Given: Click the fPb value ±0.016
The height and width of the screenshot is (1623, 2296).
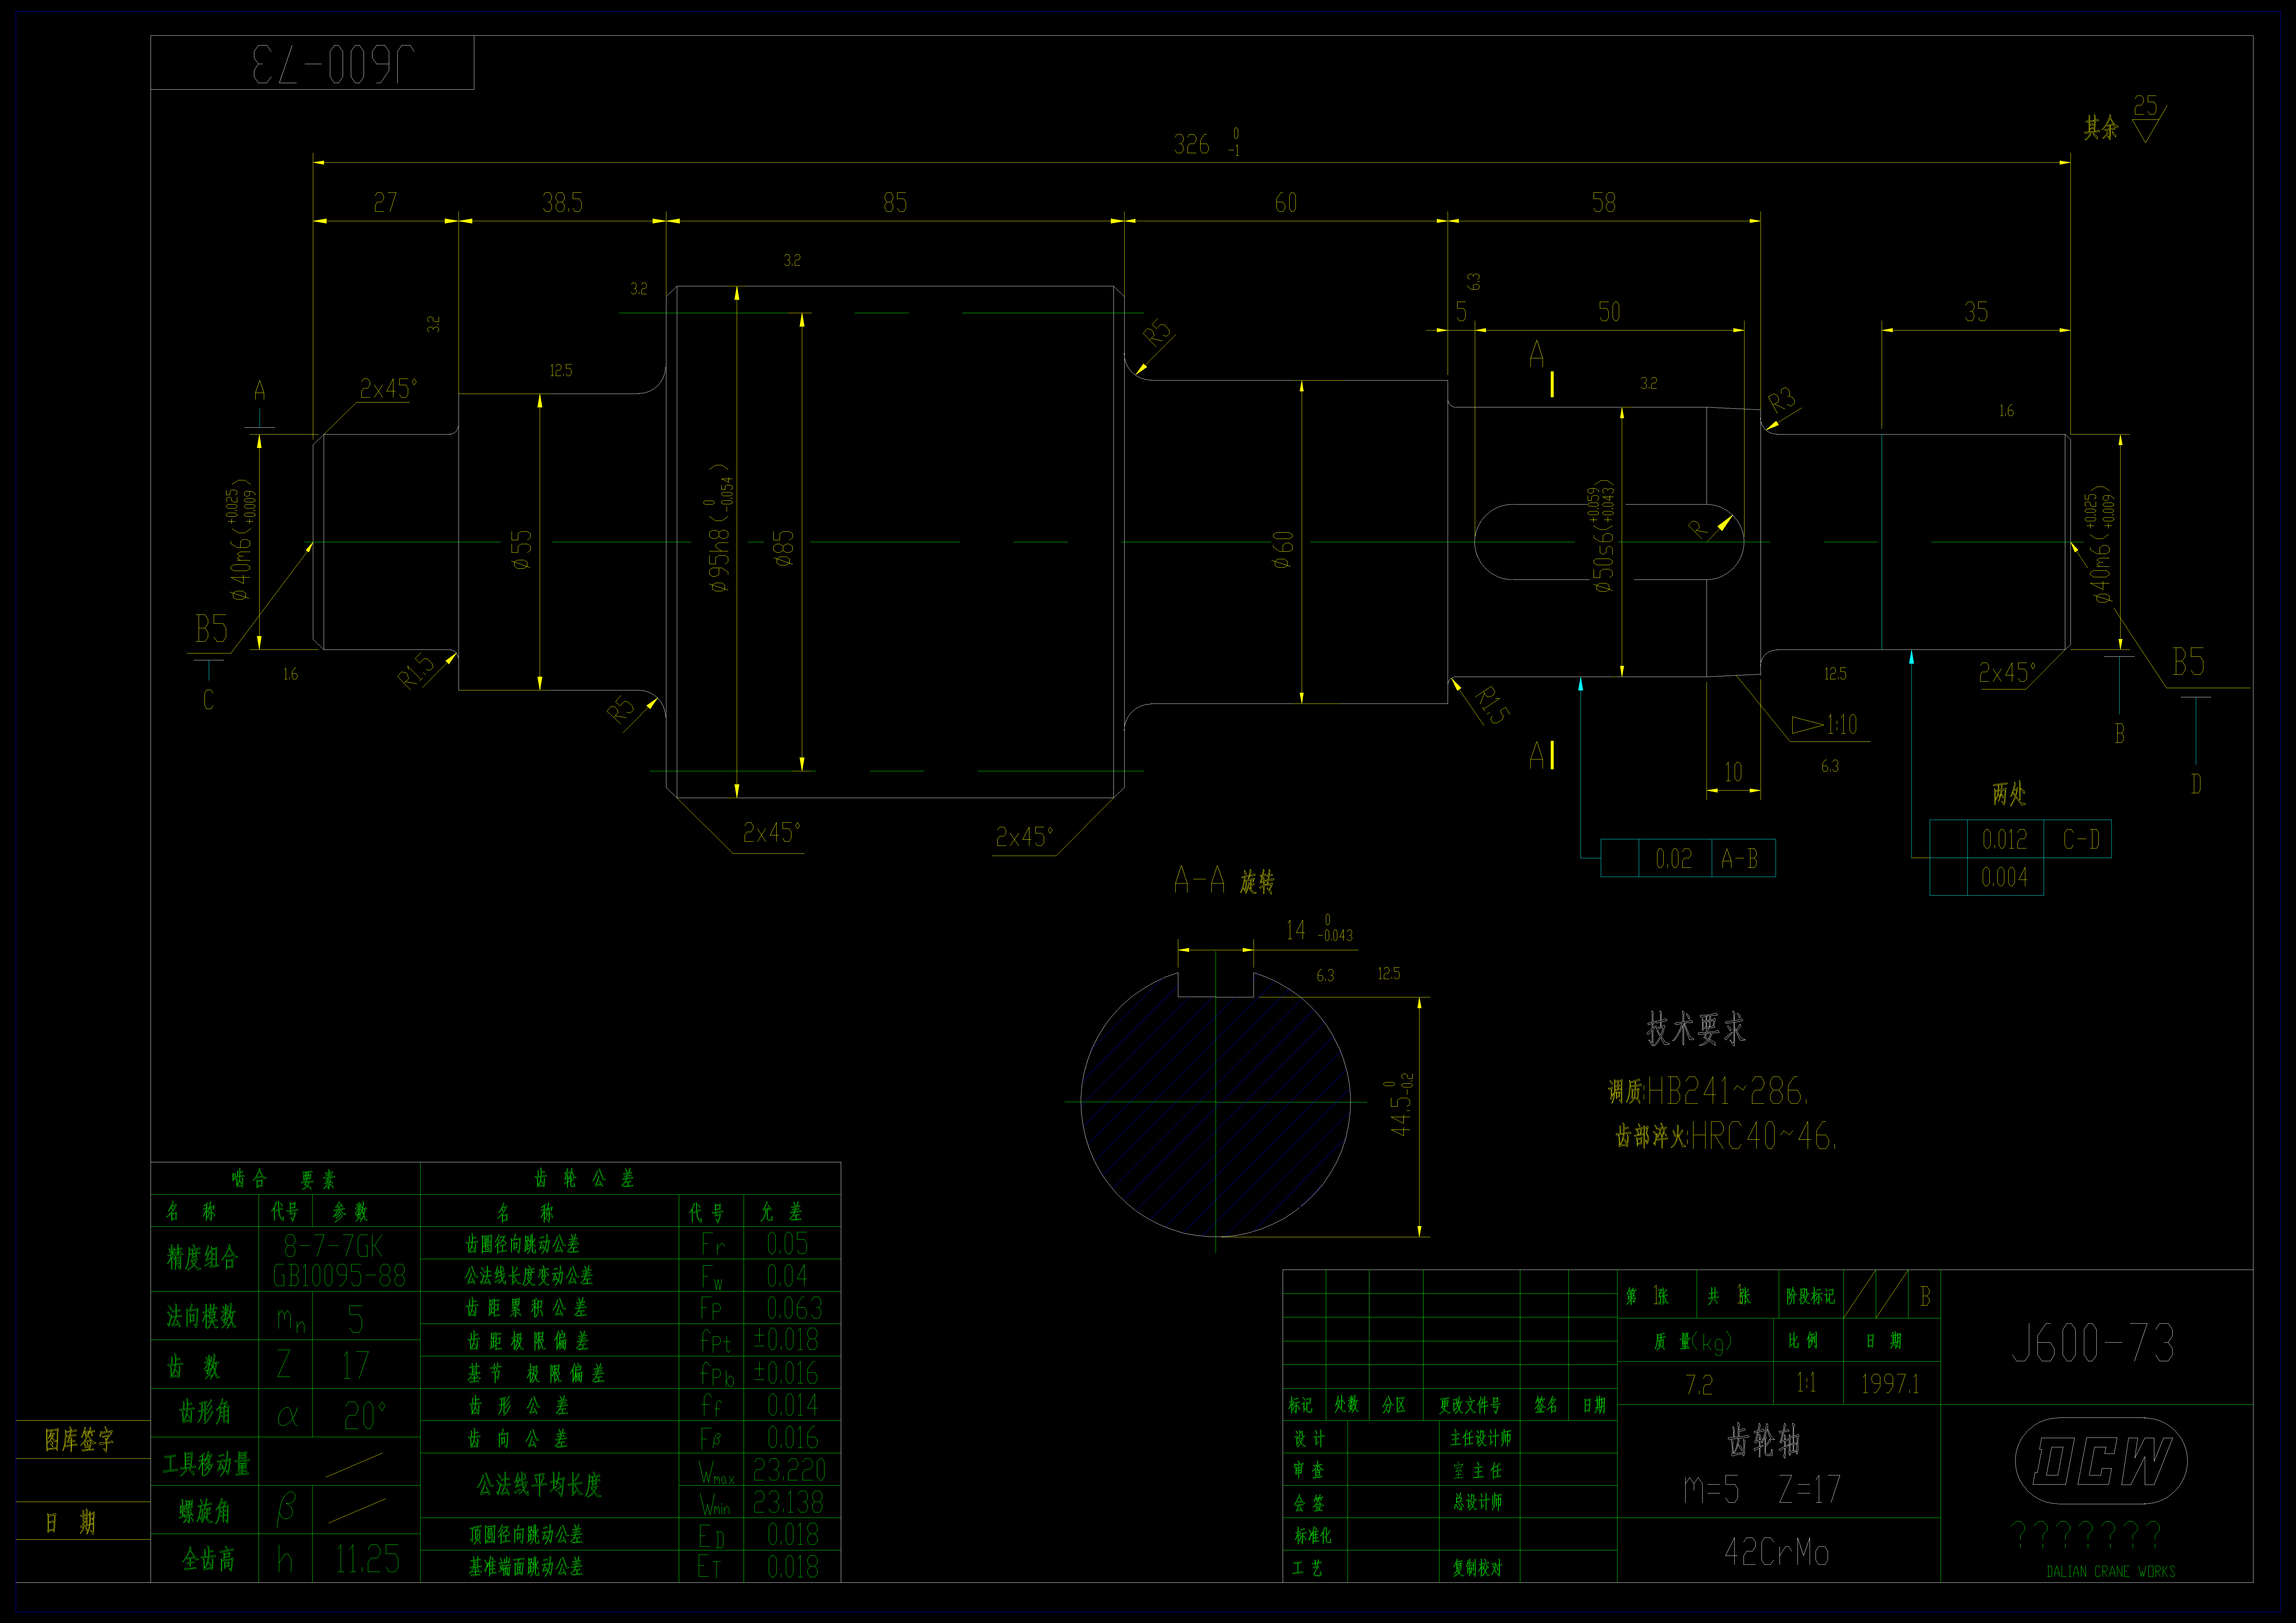Looking at the screenshot, I should (x=786, y=1373).
